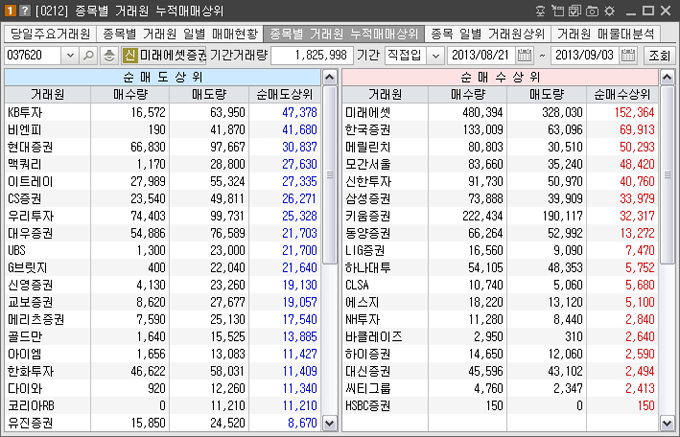Viewport: 680px width, 437px height.
Task: Select the 키움증권 broker cell
Action: [x=385, y=216]
